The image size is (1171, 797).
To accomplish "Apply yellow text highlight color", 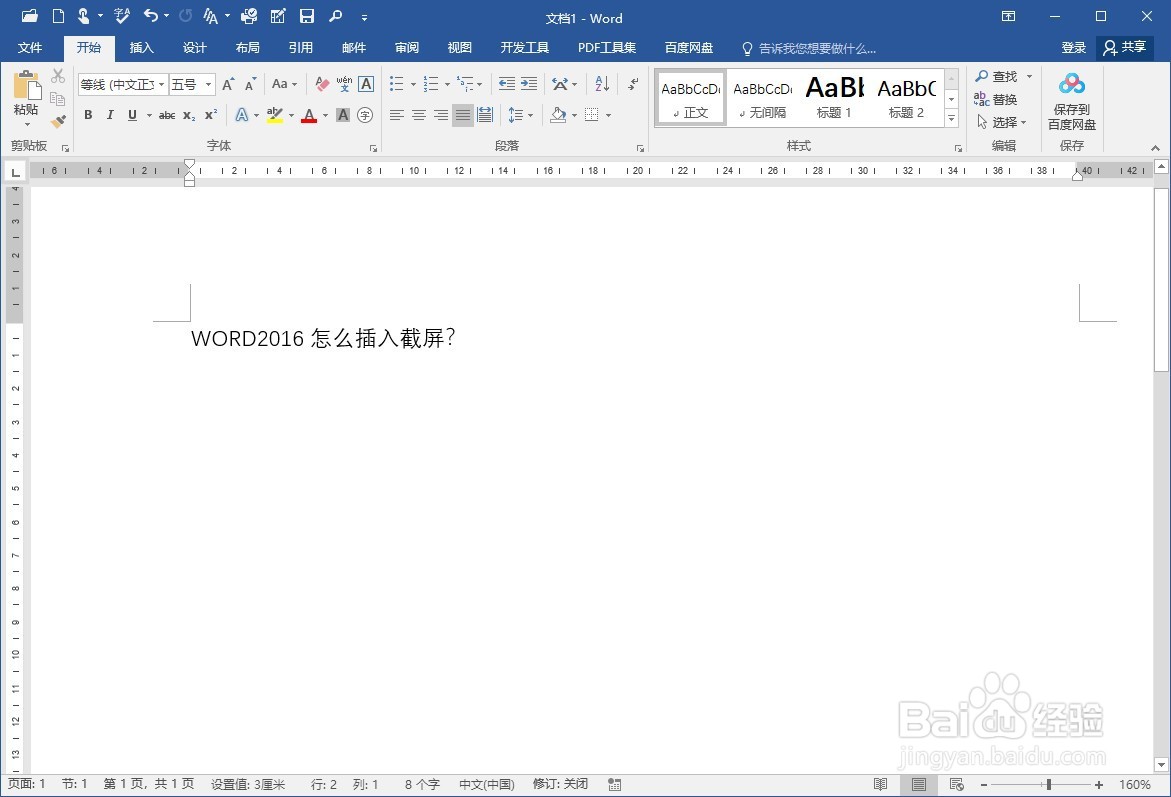I will [x=276, y=115].
